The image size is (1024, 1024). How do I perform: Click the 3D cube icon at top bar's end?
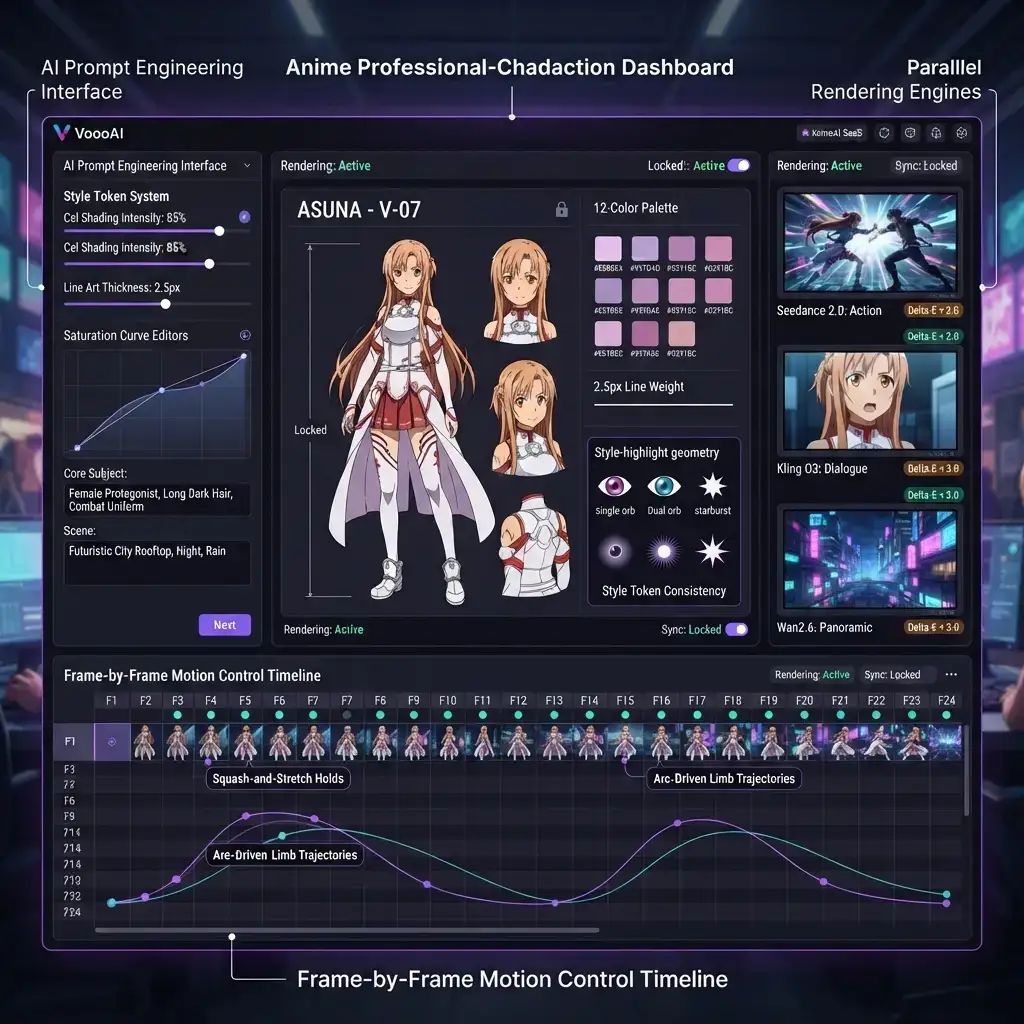tap(962, 133)
